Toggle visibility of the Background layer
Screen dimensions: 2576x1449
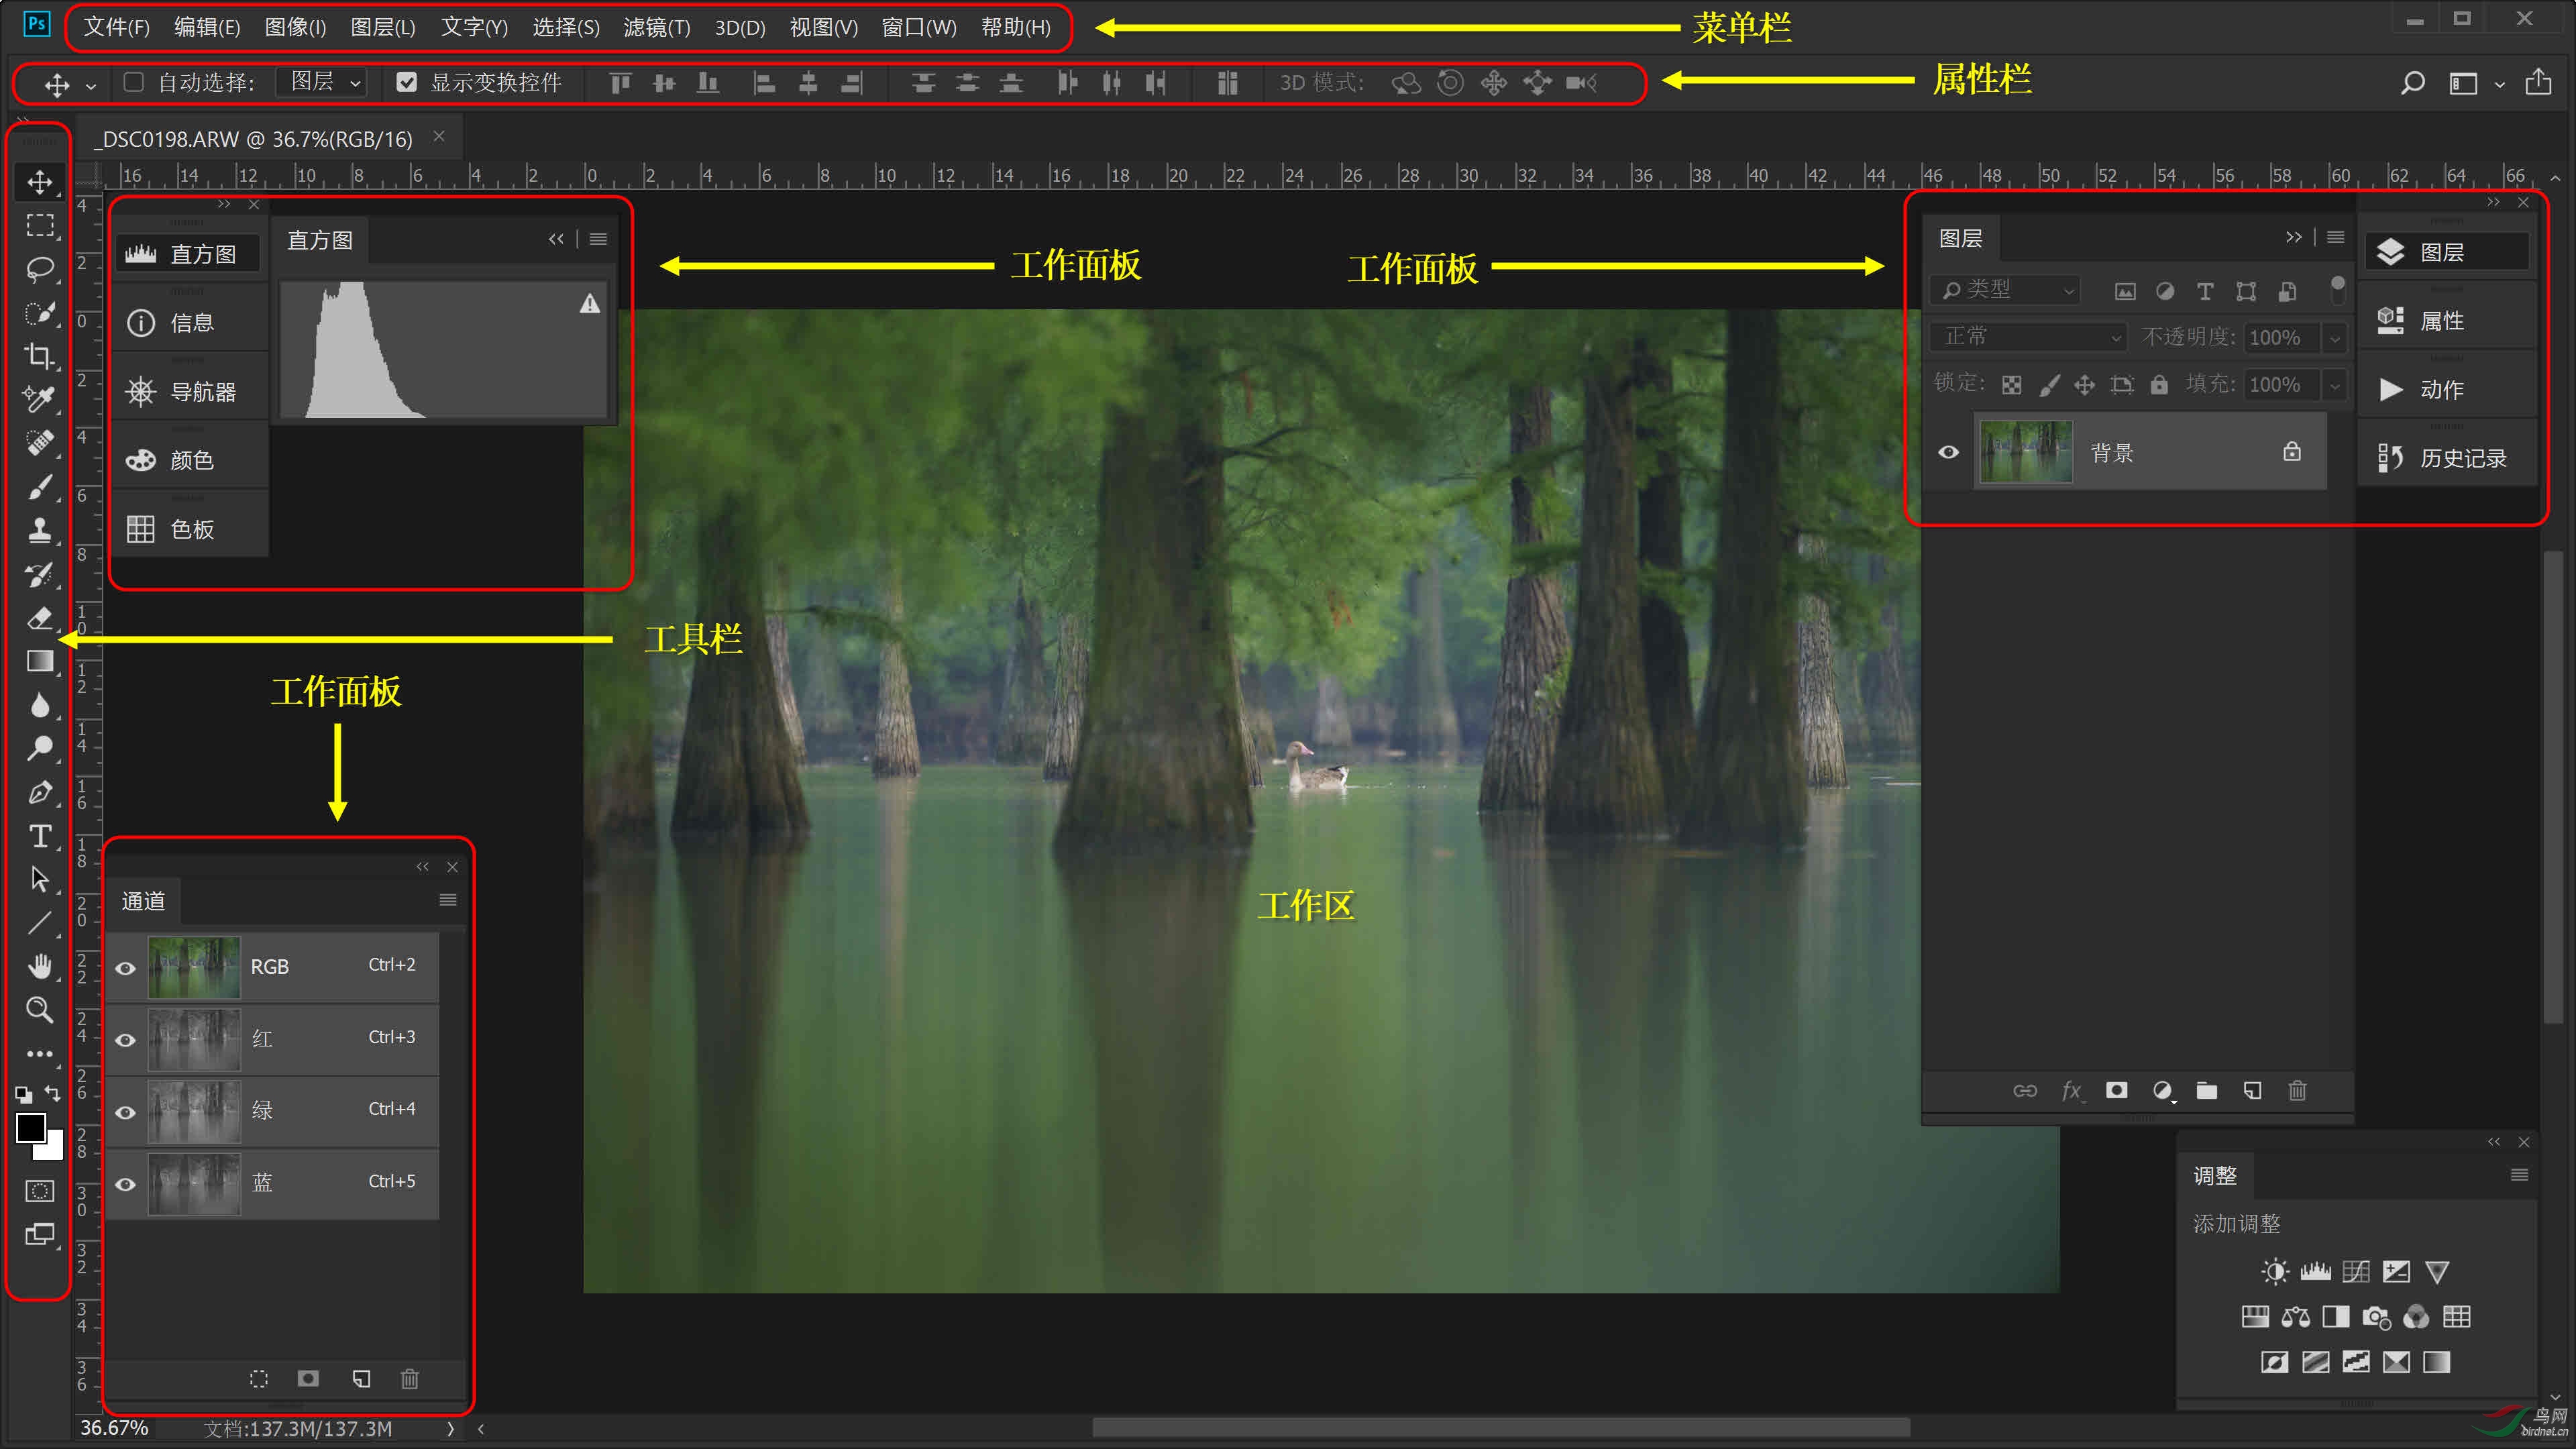pos(1948,453)
